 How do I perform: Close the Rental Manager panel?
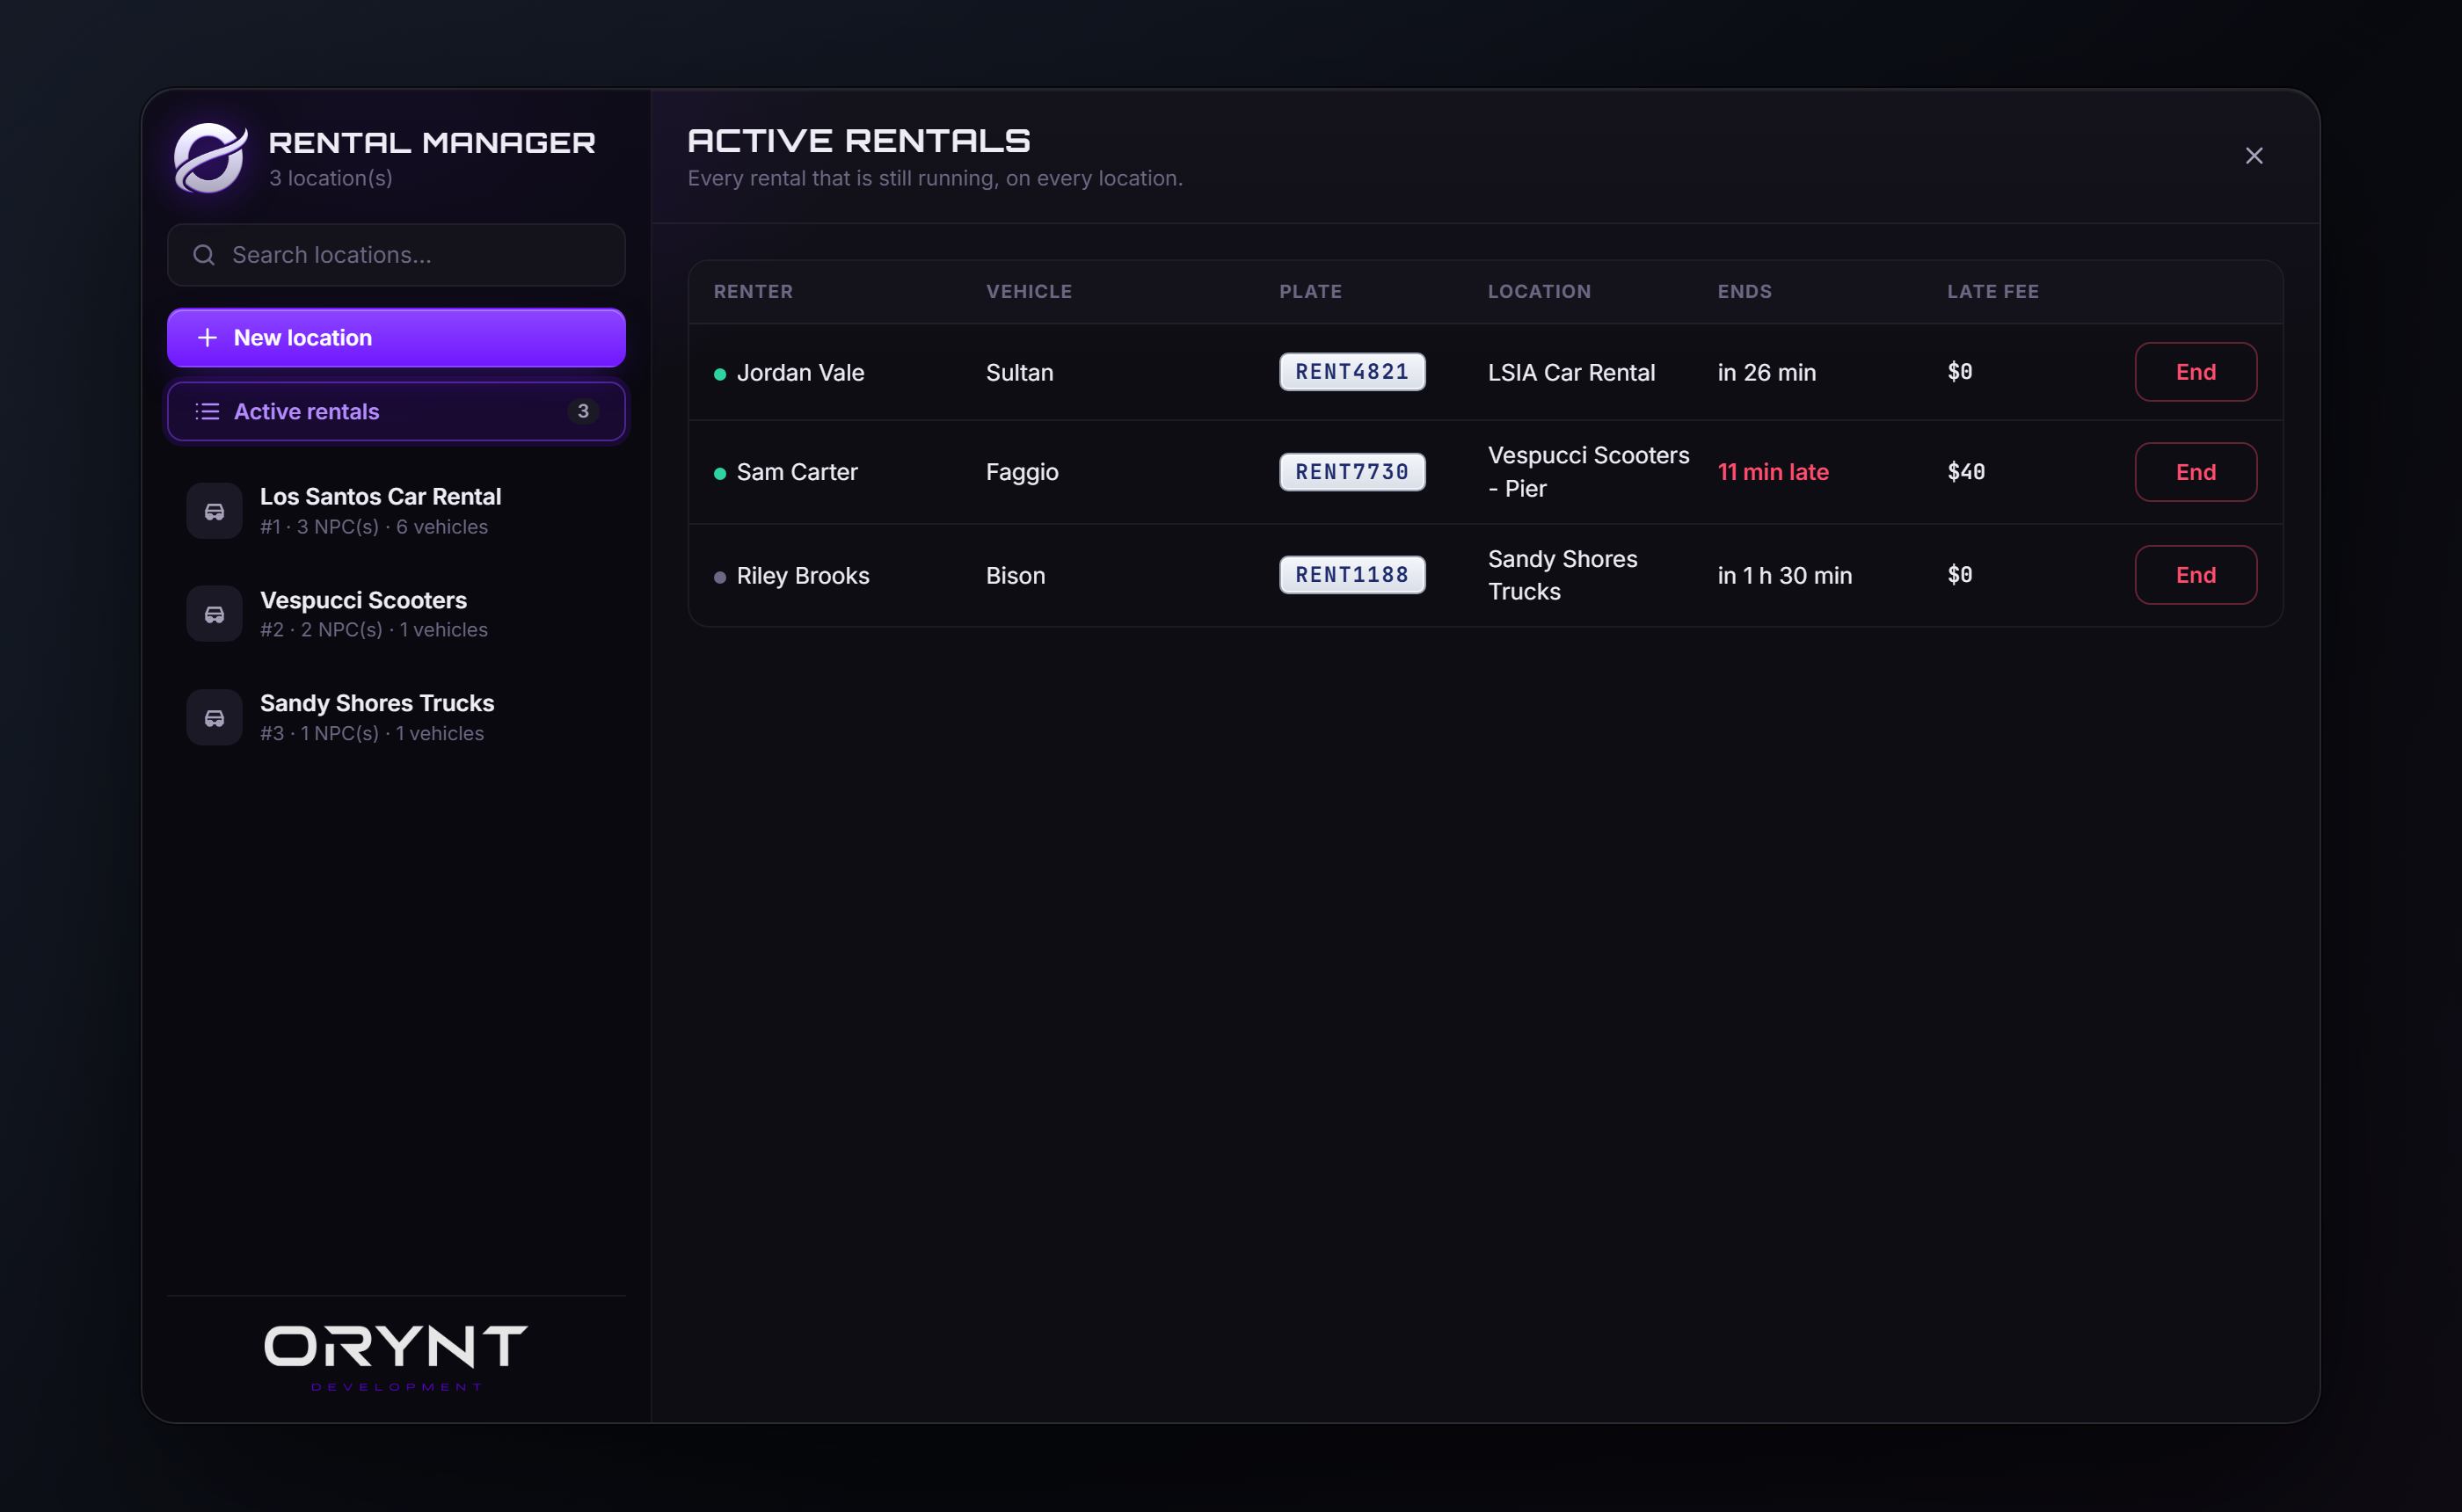pyautogui.click(x=2254, y=156)
